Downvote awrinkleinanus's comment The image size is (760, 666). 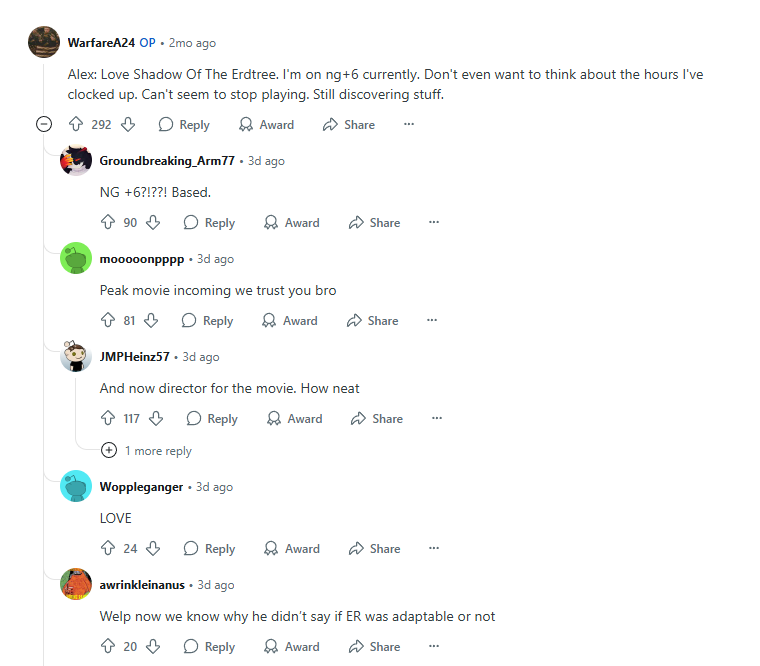[153, 646]
